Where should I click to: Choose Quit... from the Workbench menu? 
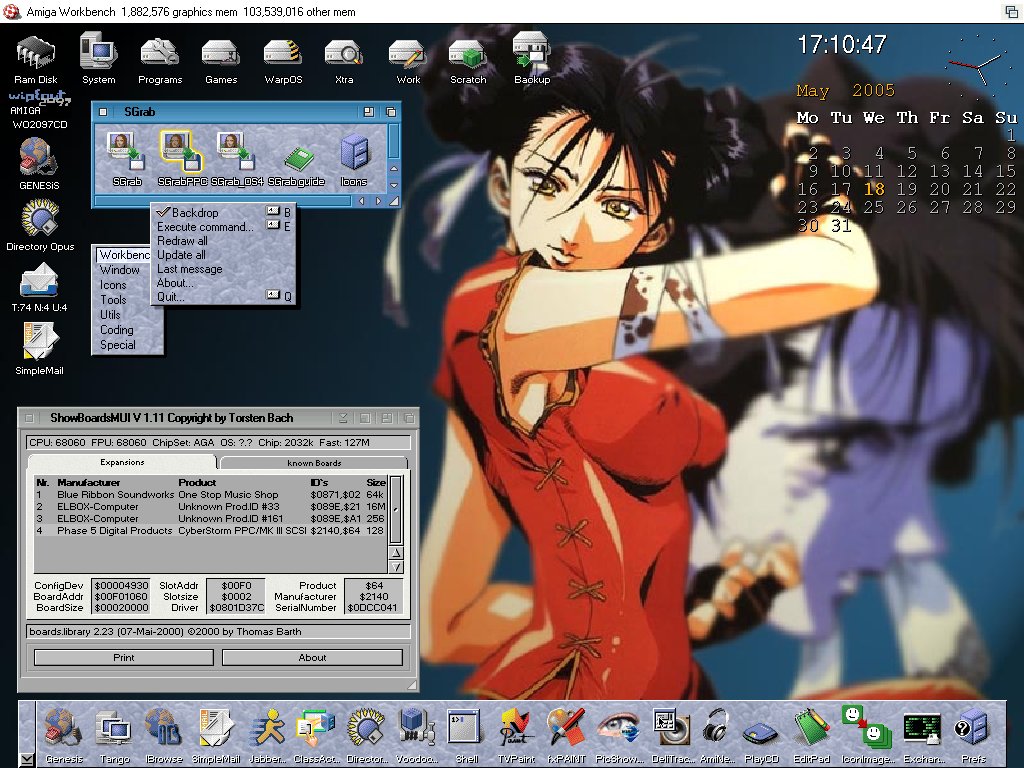click(x=223, y=296)
